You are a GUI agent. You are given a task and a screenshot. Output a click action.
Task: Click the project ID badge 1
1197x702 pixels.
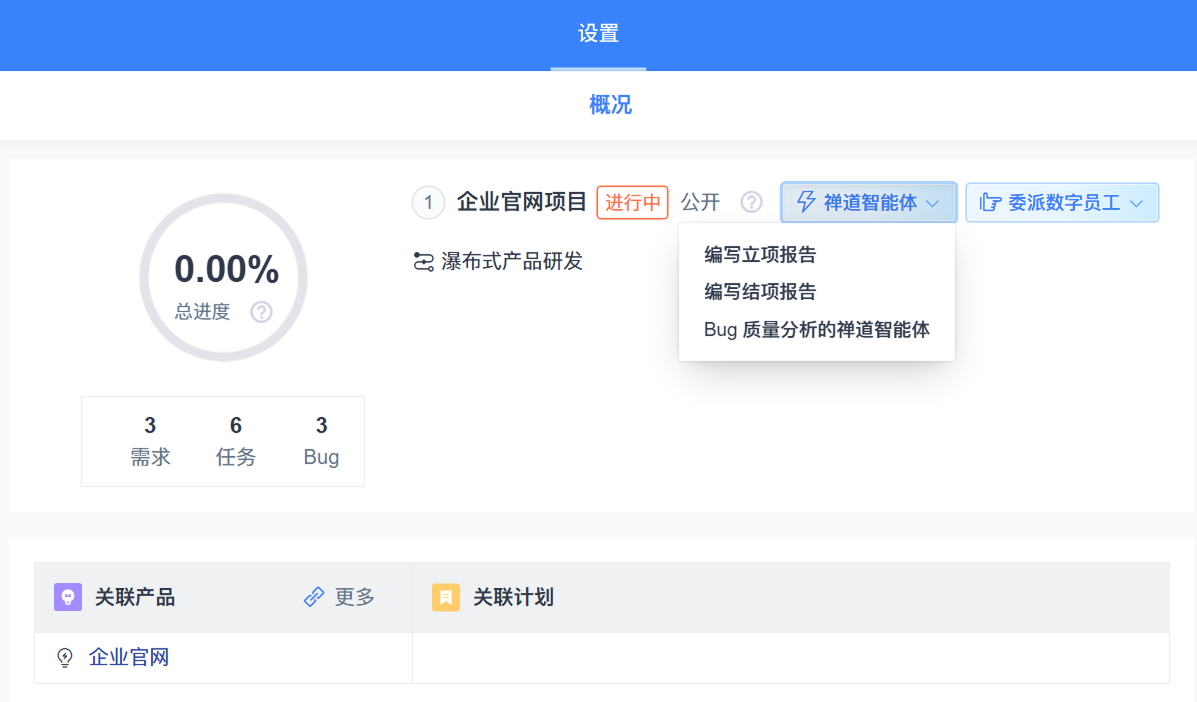[x=428, y=202]
